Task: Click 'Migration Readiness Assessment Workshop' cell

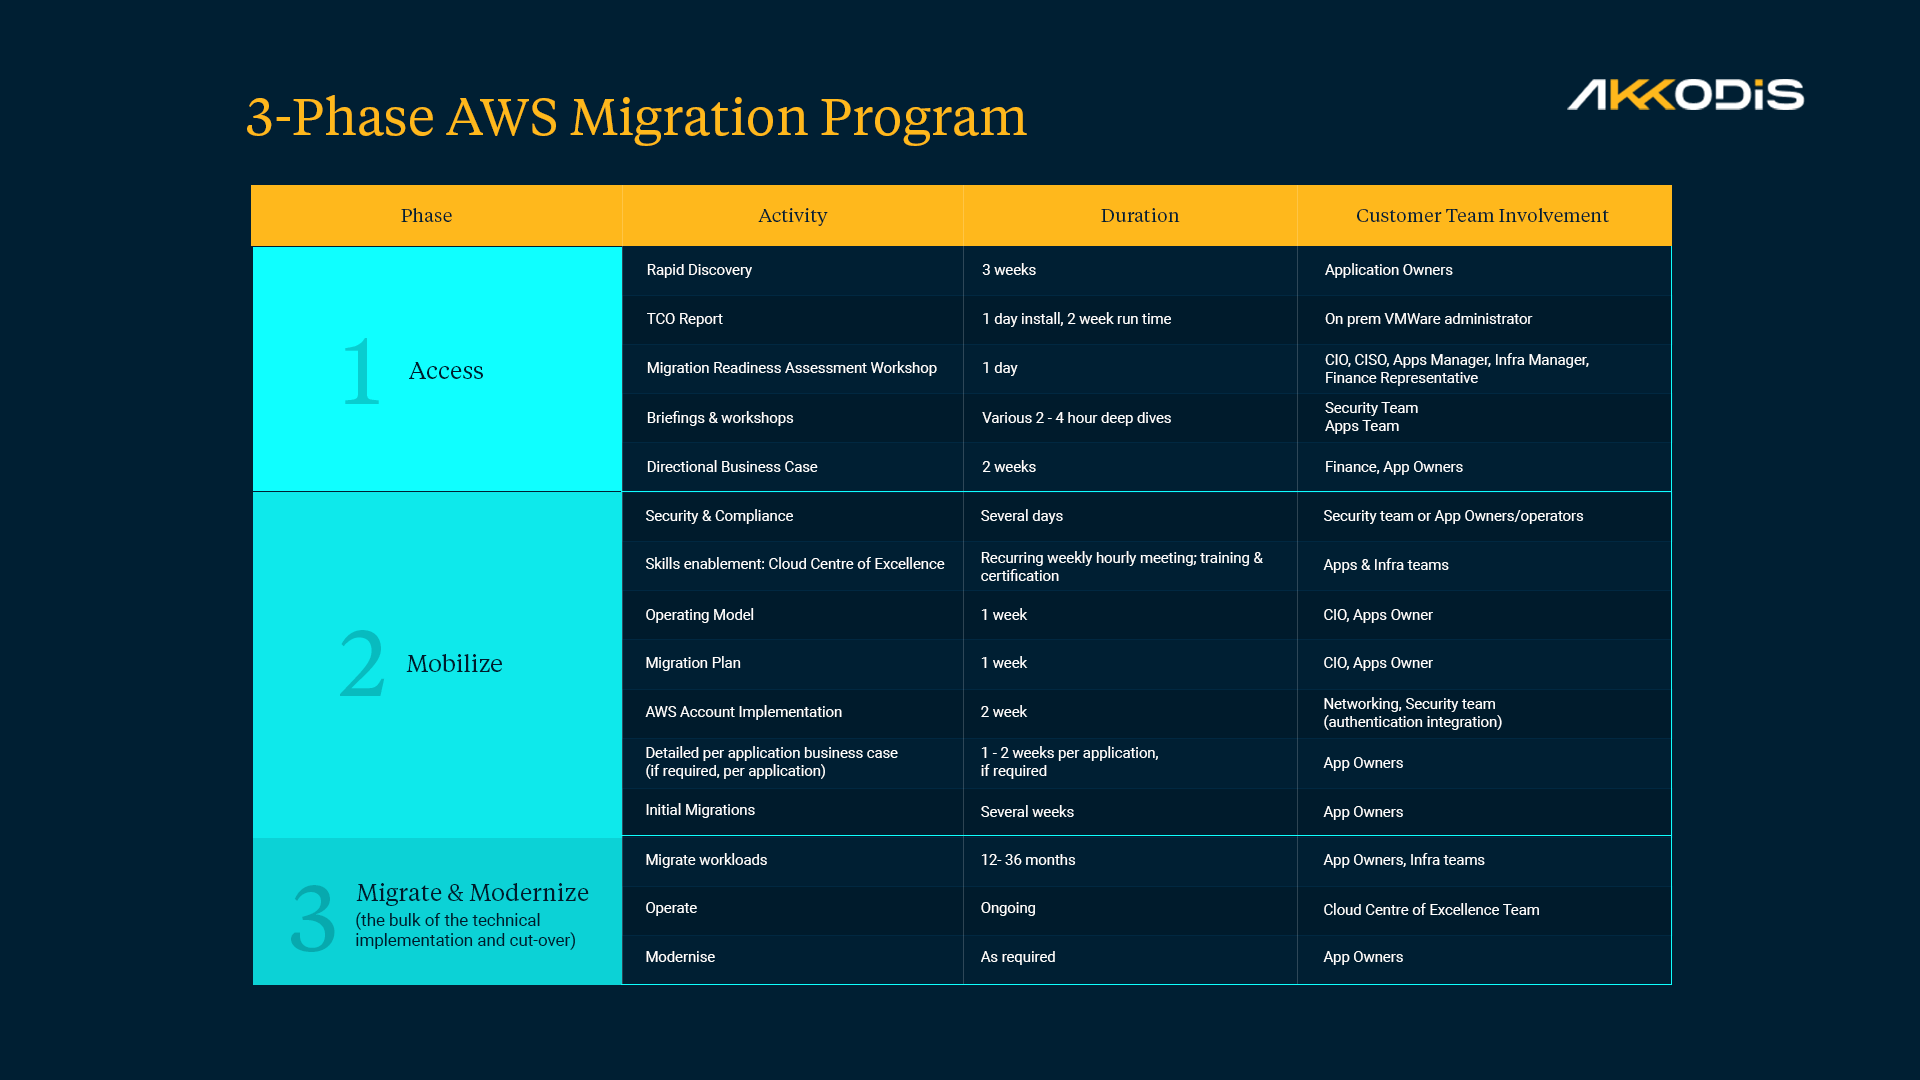Action: 791,368
